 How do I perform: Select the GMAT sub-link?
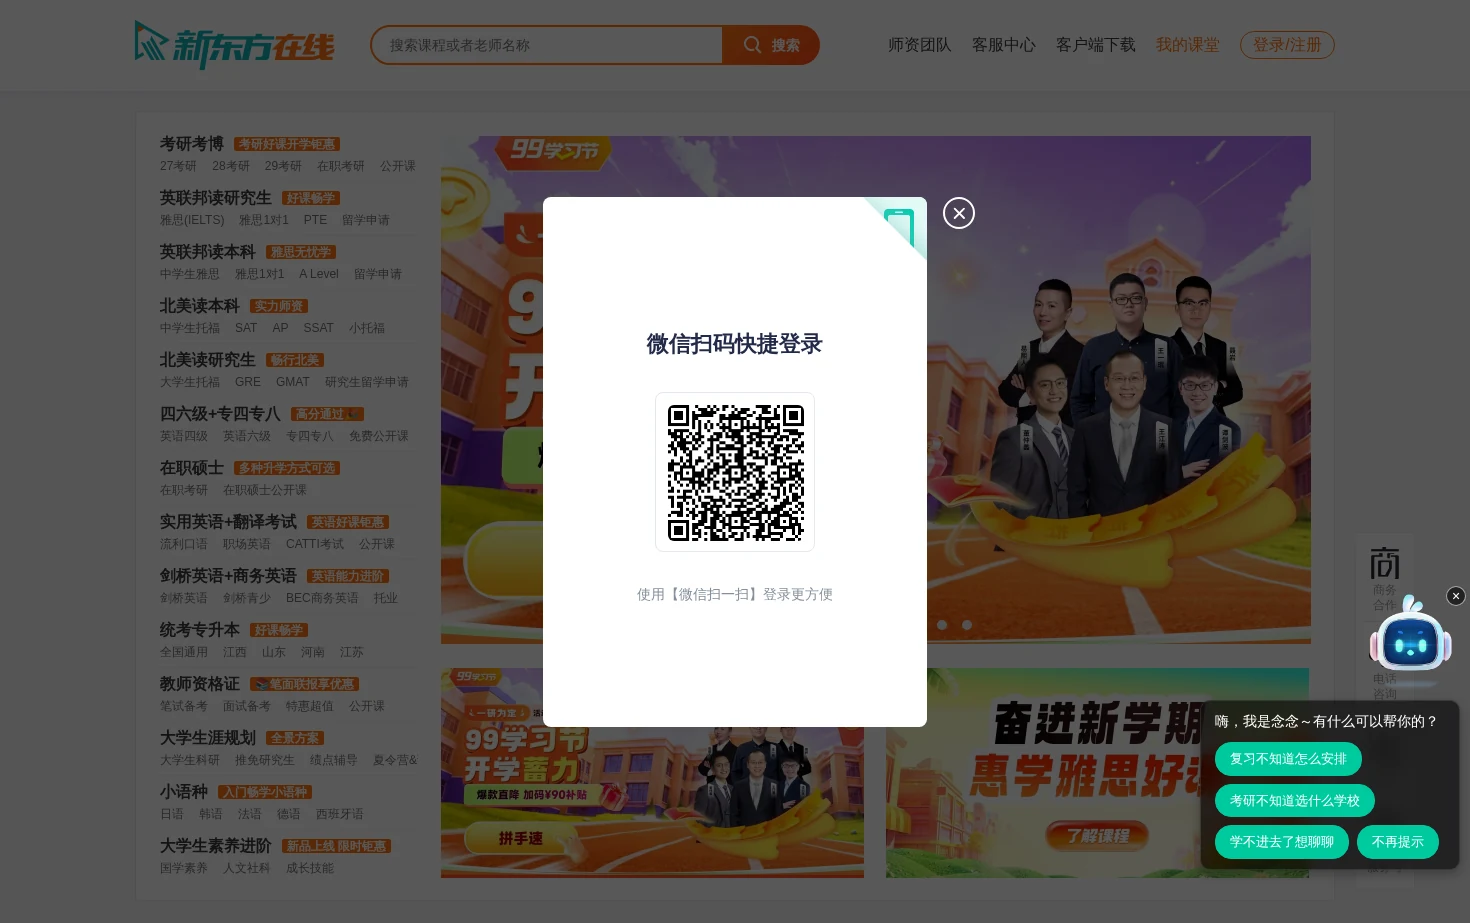point(293,382)
